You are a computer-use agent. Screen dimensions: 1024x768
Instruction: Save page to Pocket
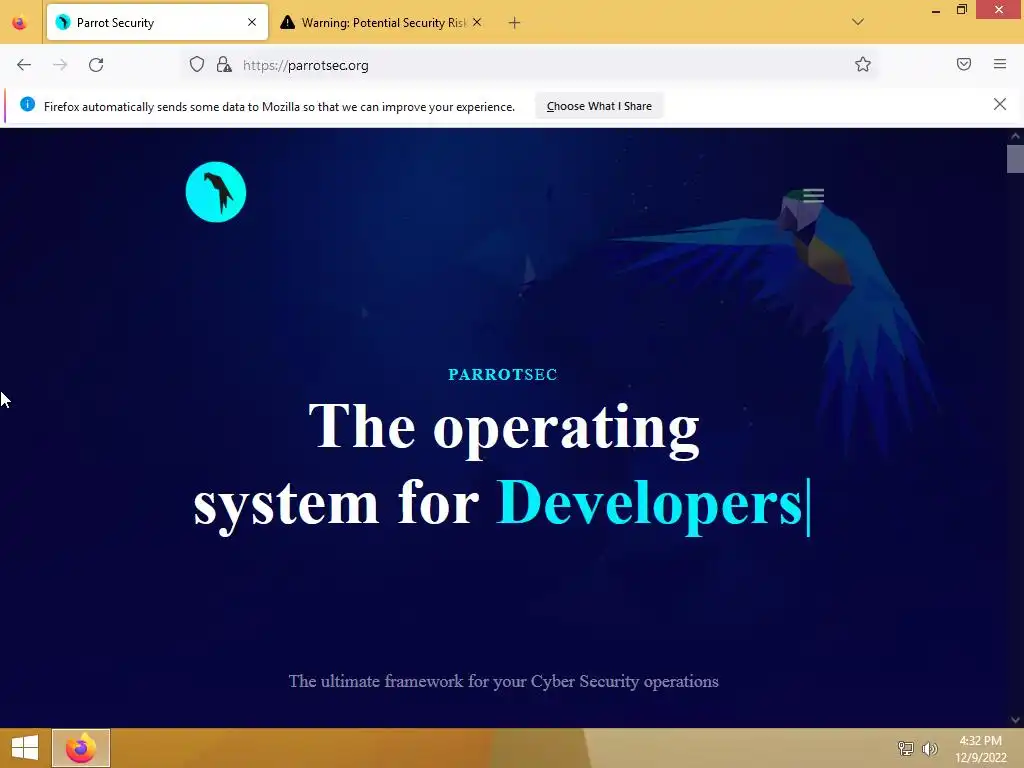click(964, 64)
